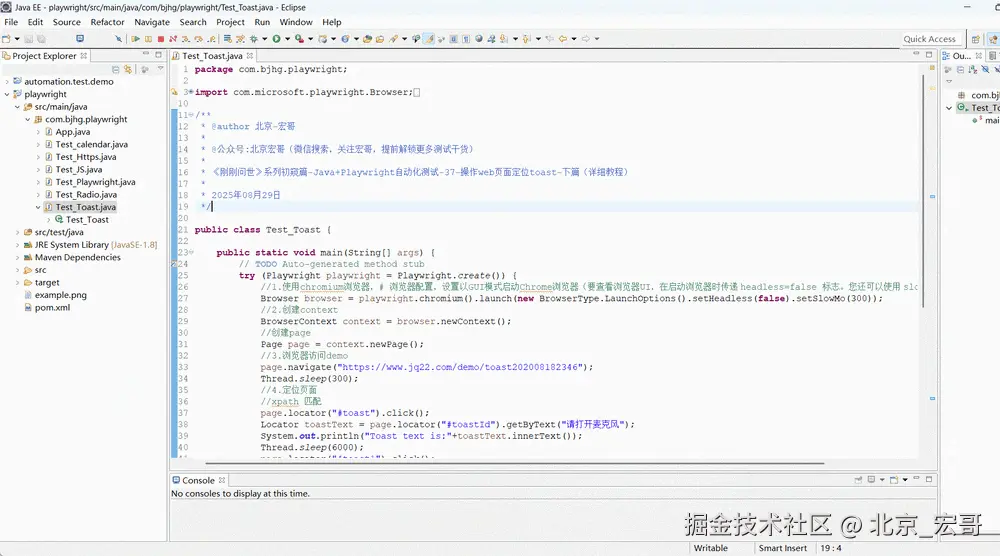
Task: Maximize the editor area icon
Action: 929,55
